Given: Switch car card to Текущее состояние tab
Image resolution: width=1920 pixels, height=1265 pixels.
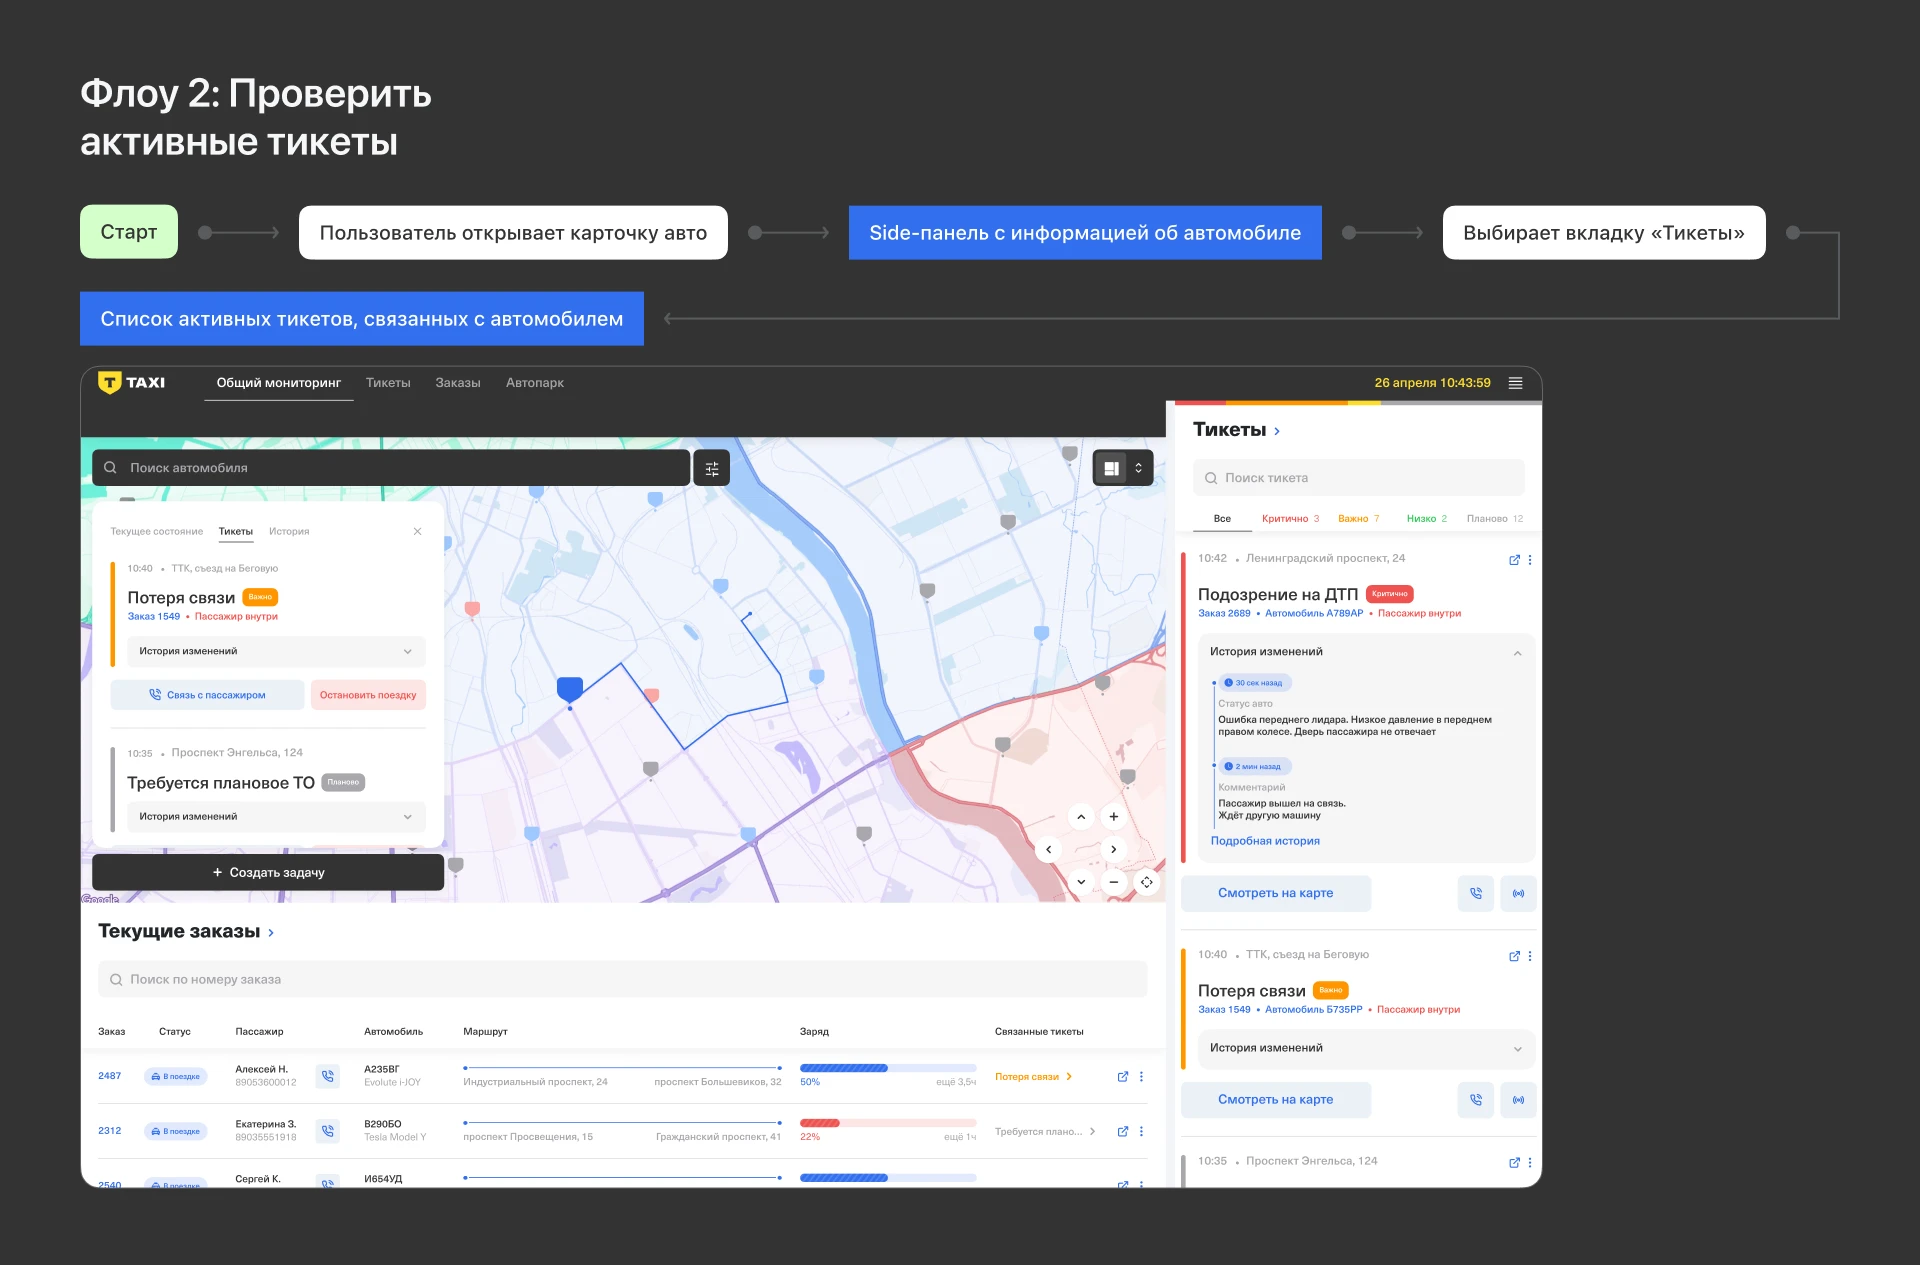Looking at the screenshot, I should (x=157, y=531).
